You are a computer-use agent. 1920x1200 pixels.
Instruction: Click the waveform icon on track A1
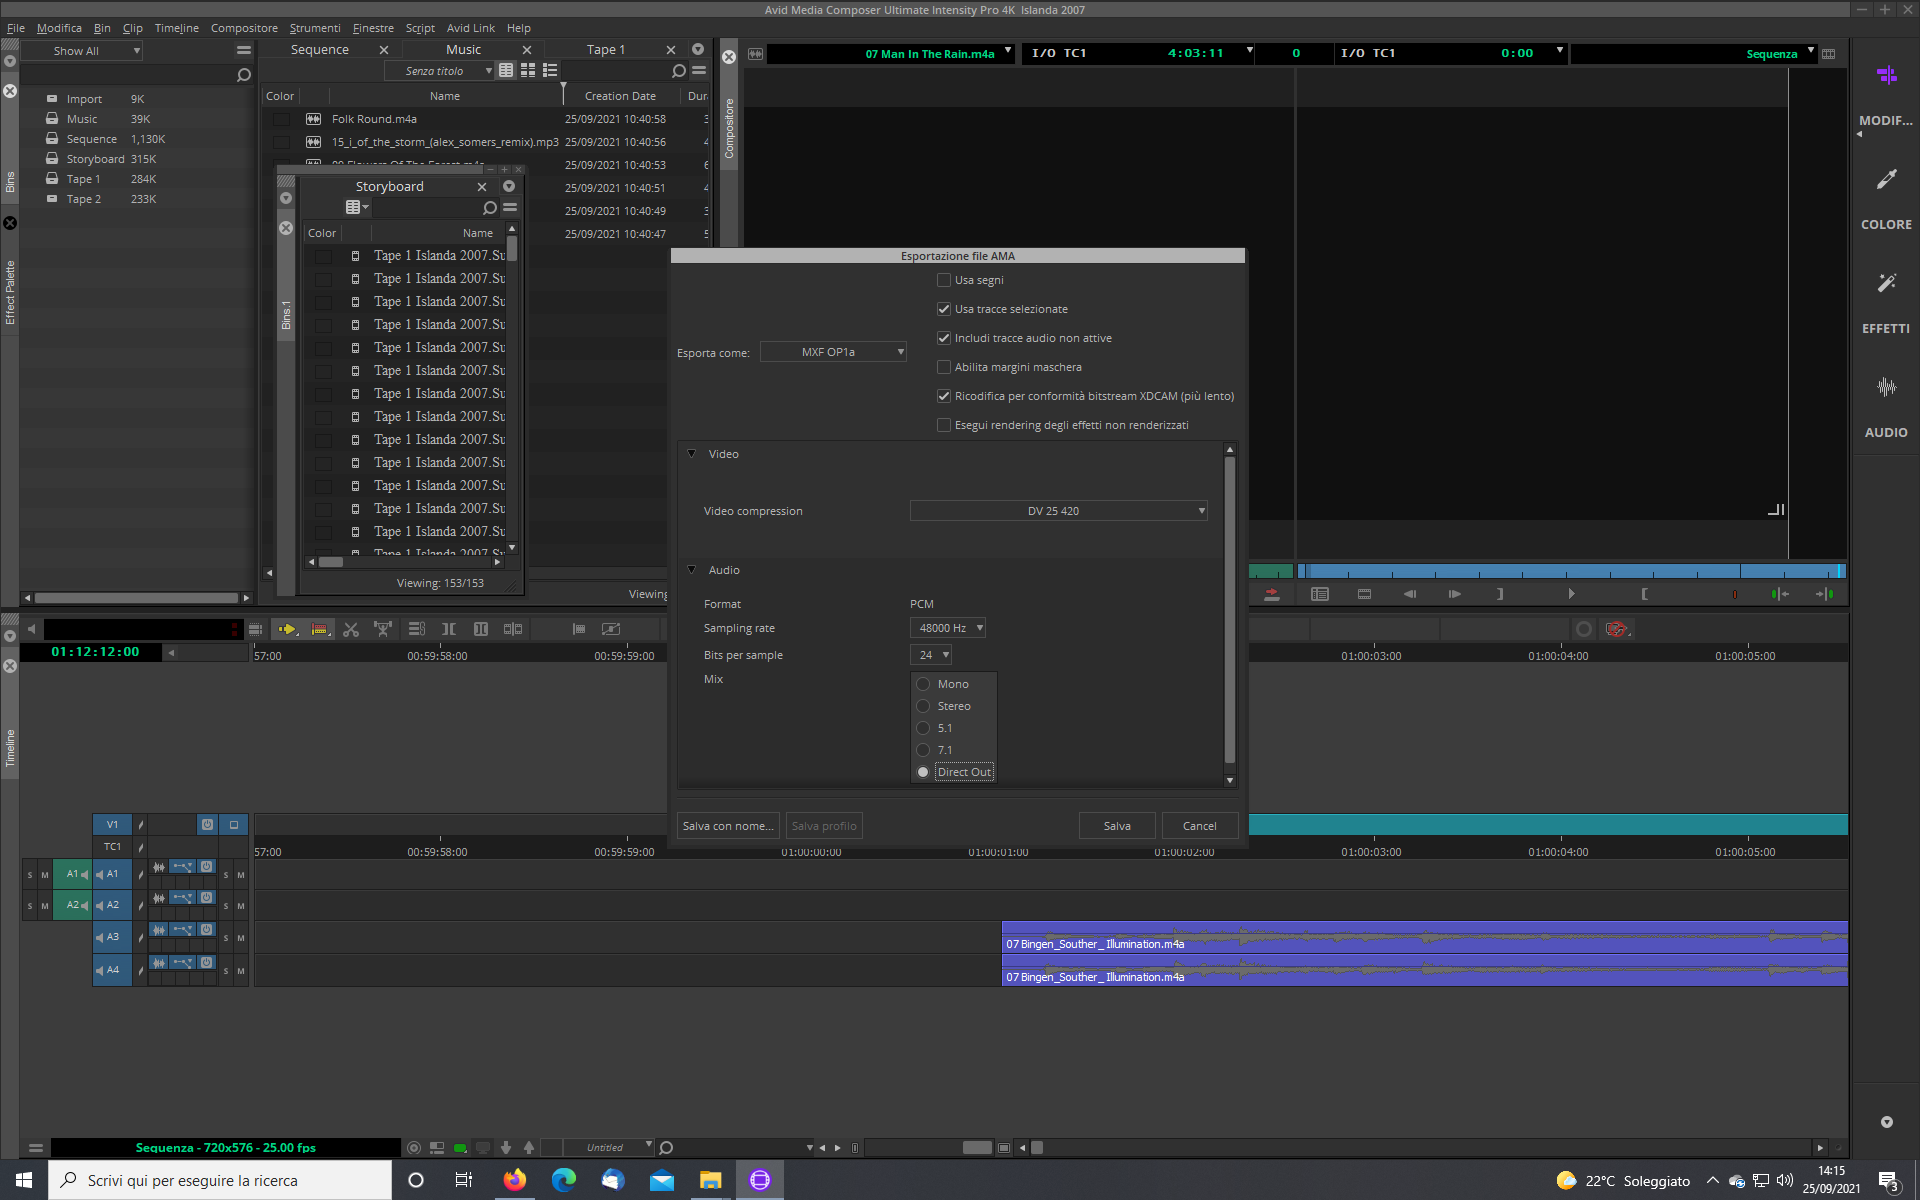point(159,867)
